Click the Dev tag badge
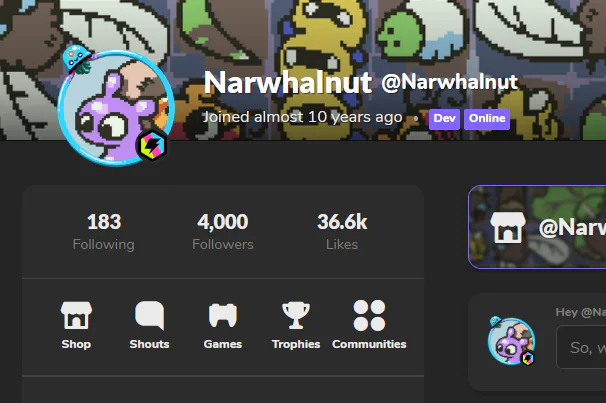Viewport: 606px width, 403px height. click(444, 119)
